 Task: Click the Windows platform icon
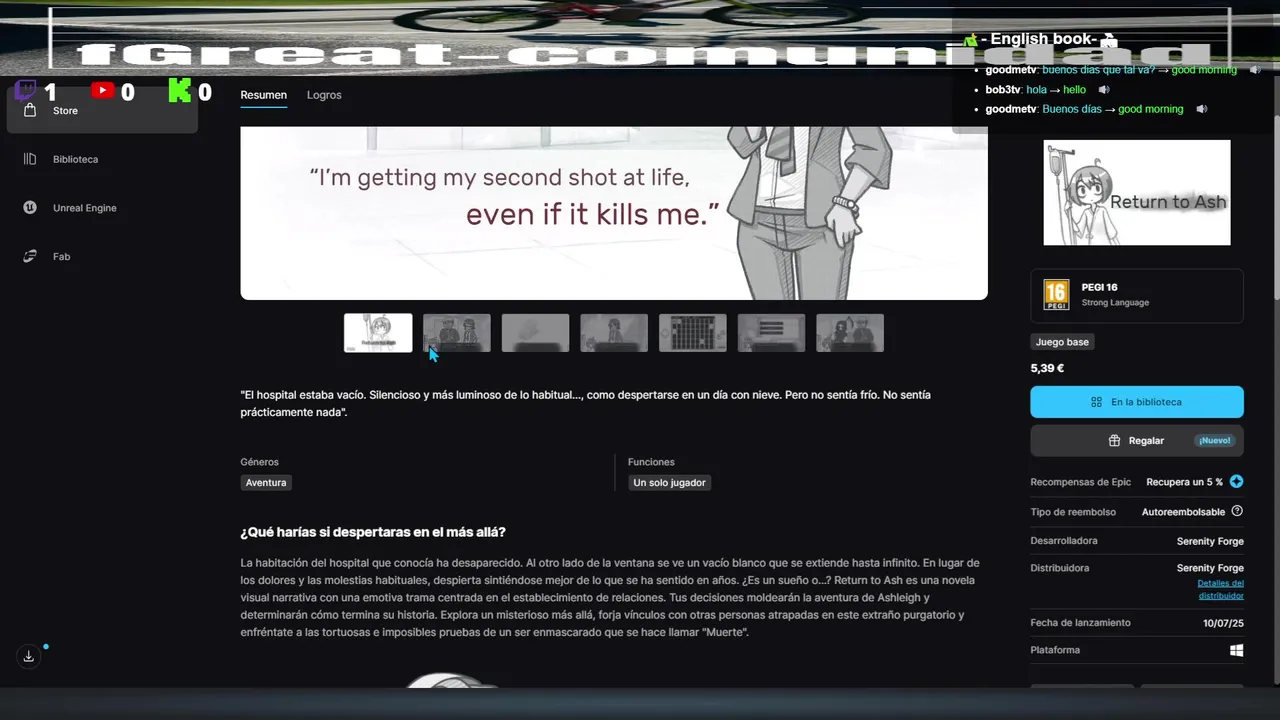point(1237,650)
